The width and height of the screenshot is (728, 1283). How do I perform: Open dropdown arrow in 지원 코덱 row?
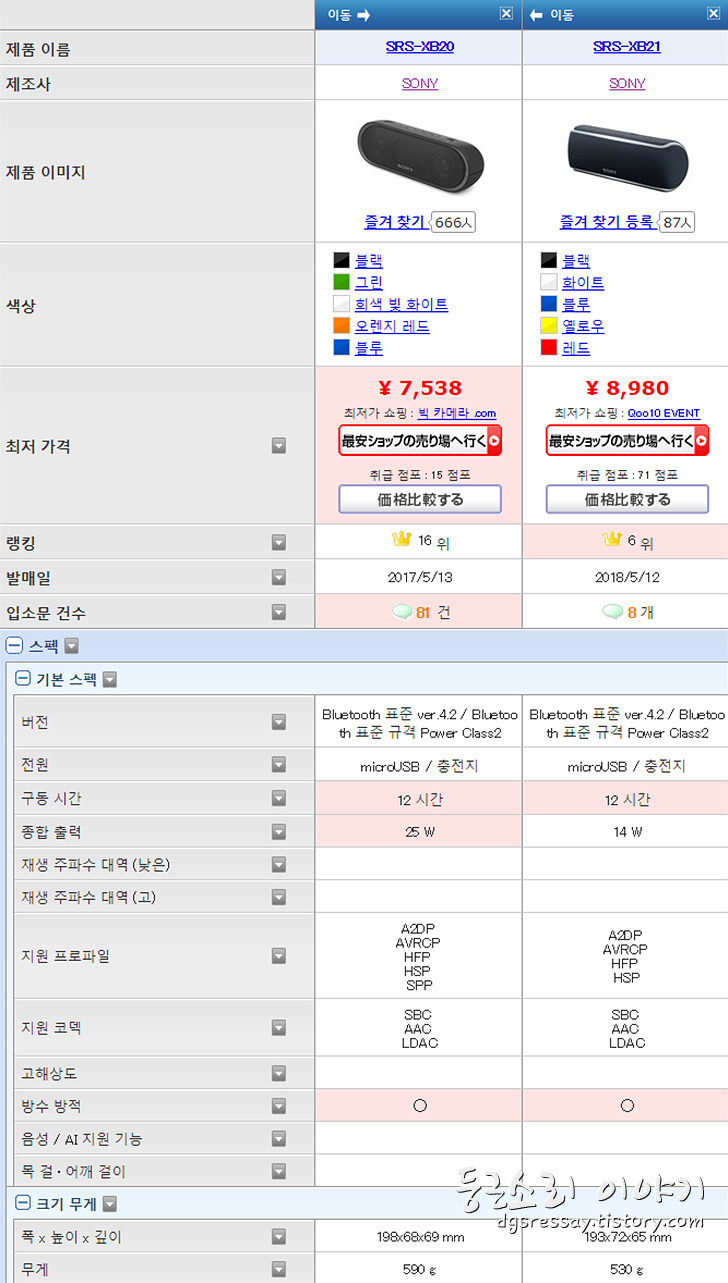279,1028
